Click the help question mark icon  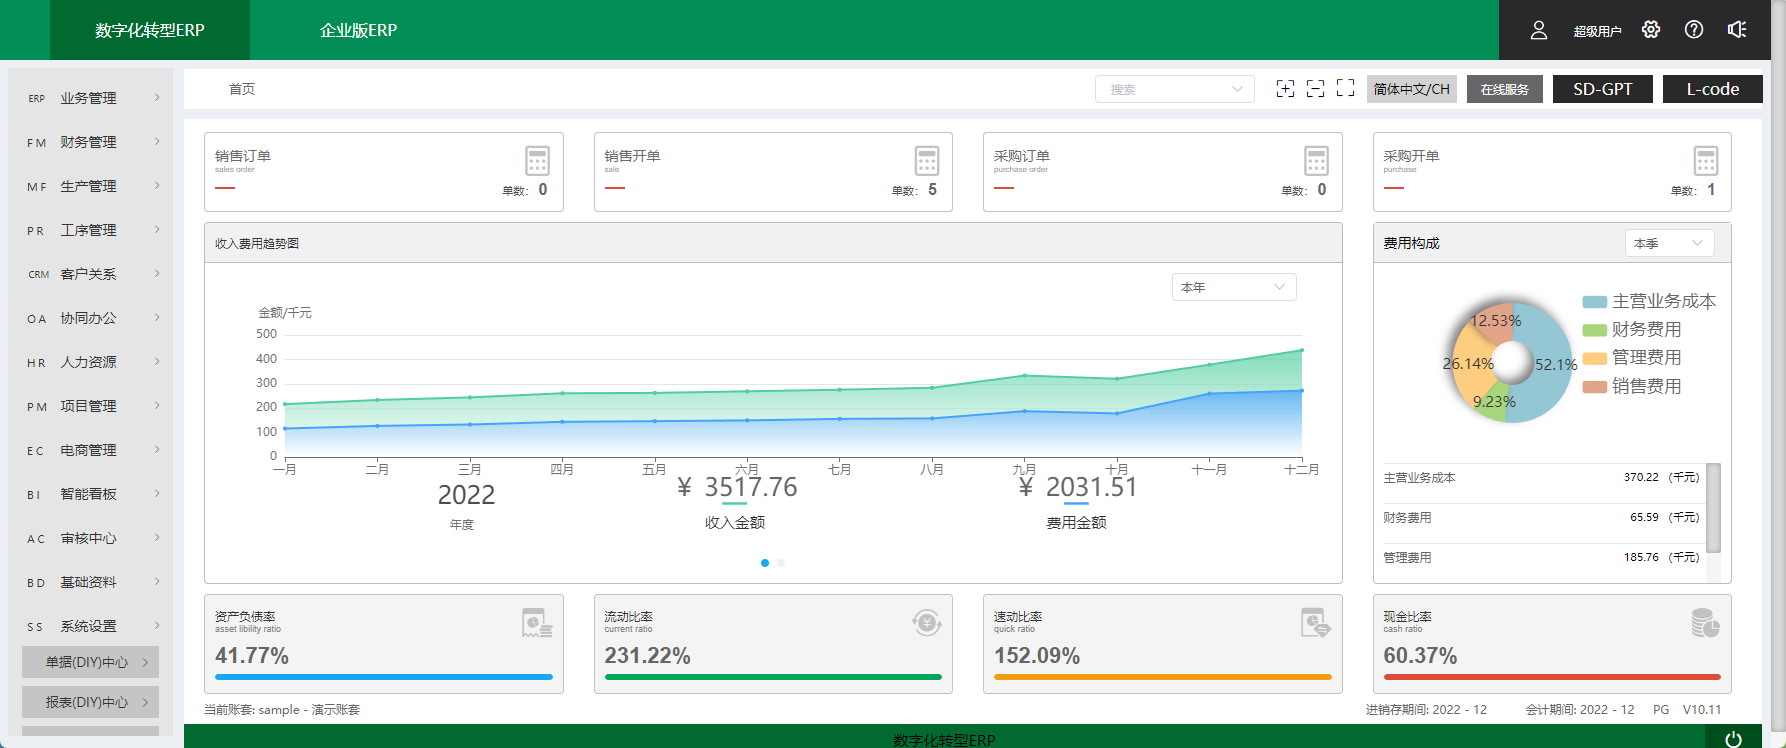(x=1694, y=30)
